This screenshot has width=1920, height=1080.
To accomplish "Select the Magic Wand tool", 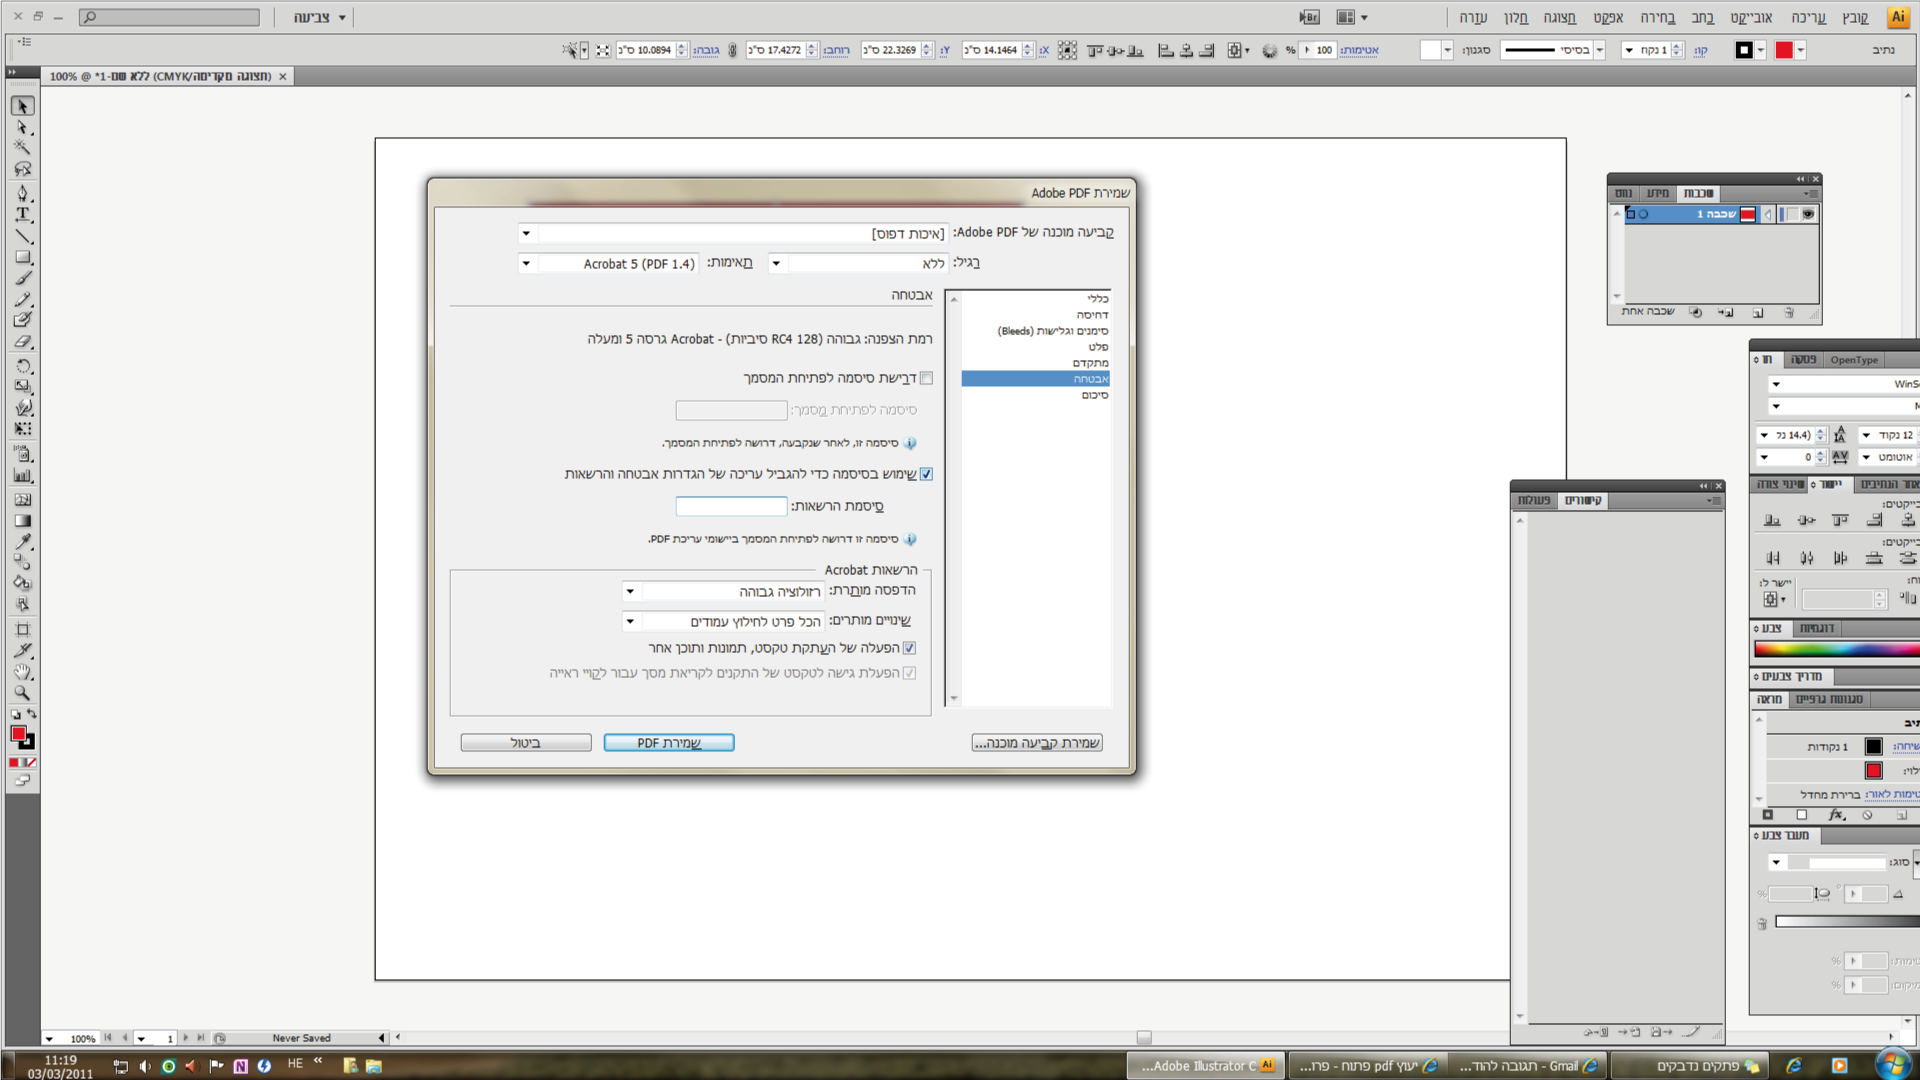I will tap(23, 148).
